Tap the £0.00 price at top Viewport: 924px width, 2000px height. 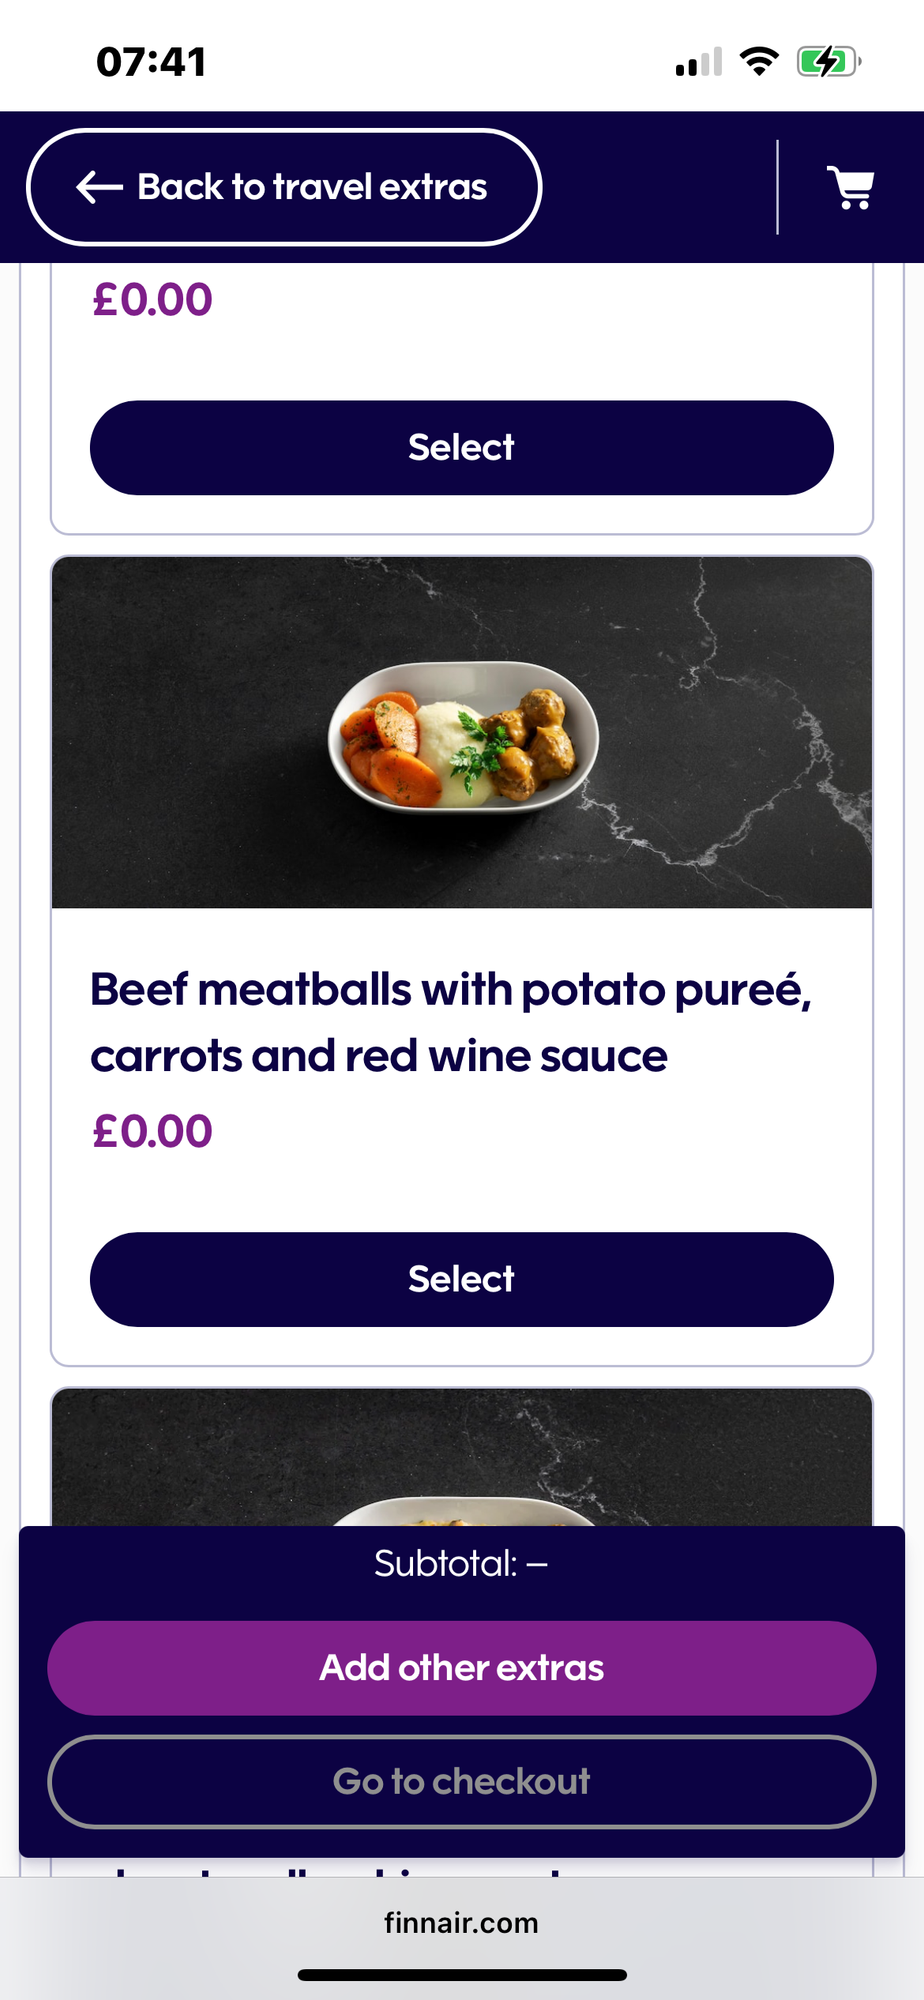(x=152, y=299)
